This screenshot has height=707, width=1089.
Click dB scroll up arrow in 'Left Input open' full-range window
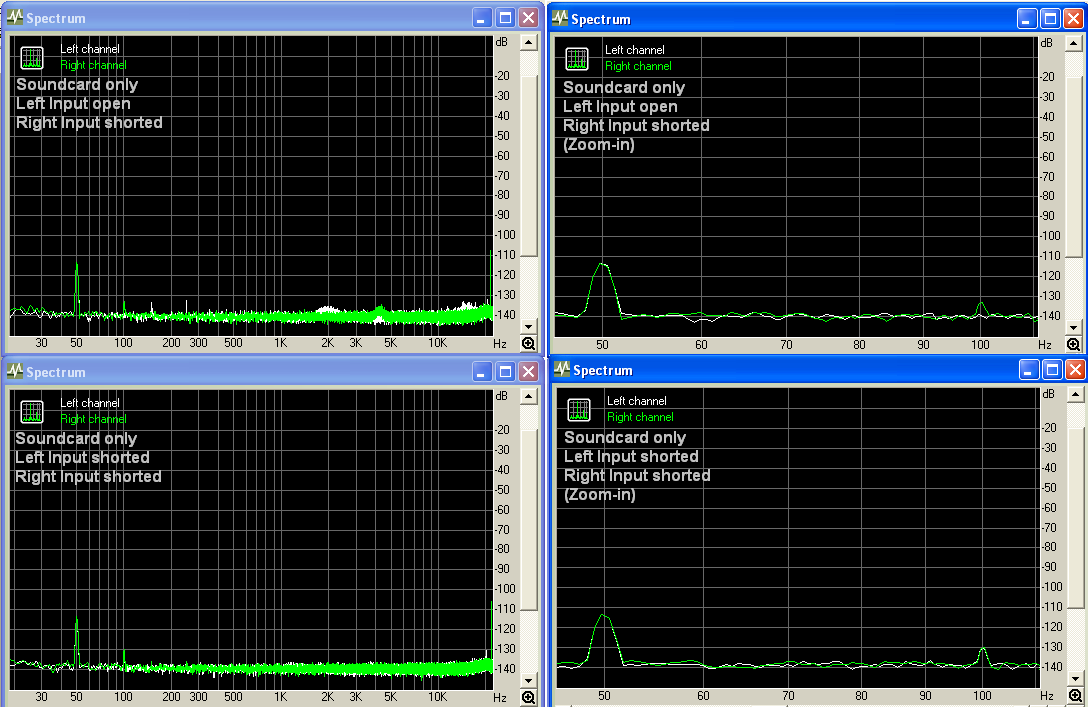[529, 43]
